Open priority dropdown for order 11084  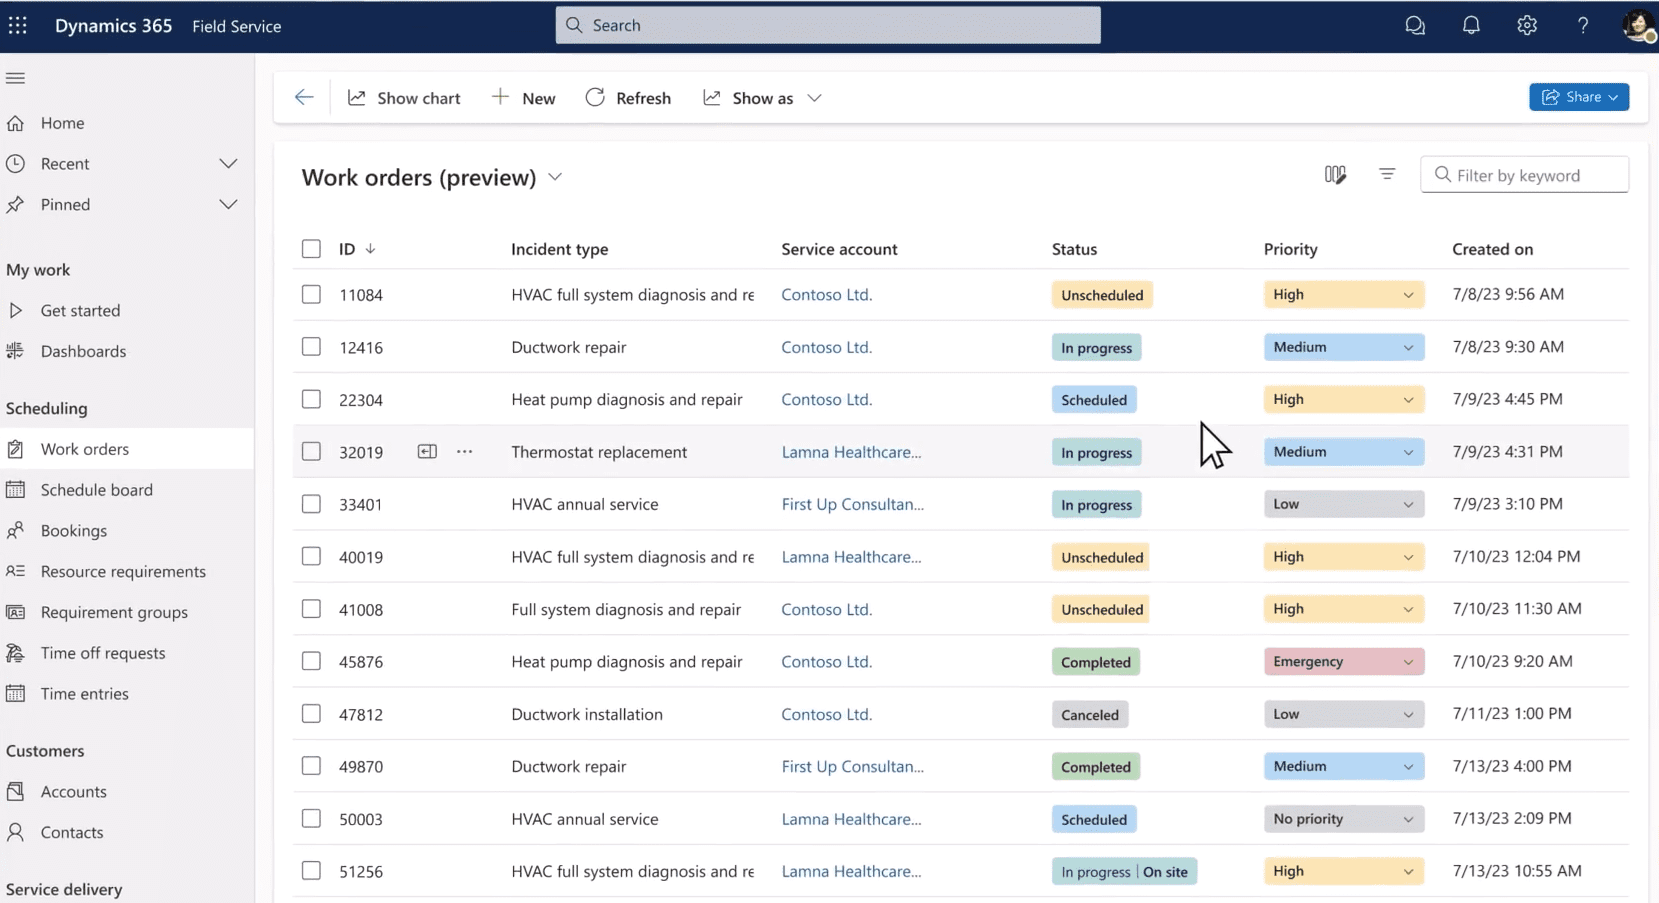(x=1344, y=295)
